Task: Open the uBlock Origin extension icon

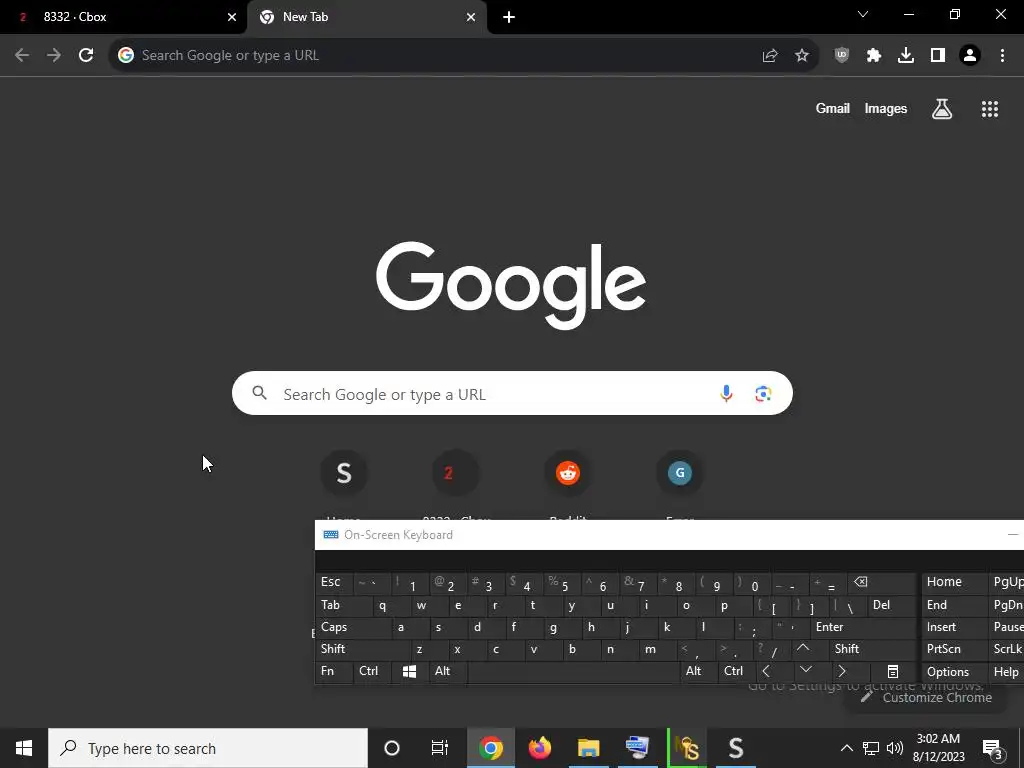Action: click(842, 56)
